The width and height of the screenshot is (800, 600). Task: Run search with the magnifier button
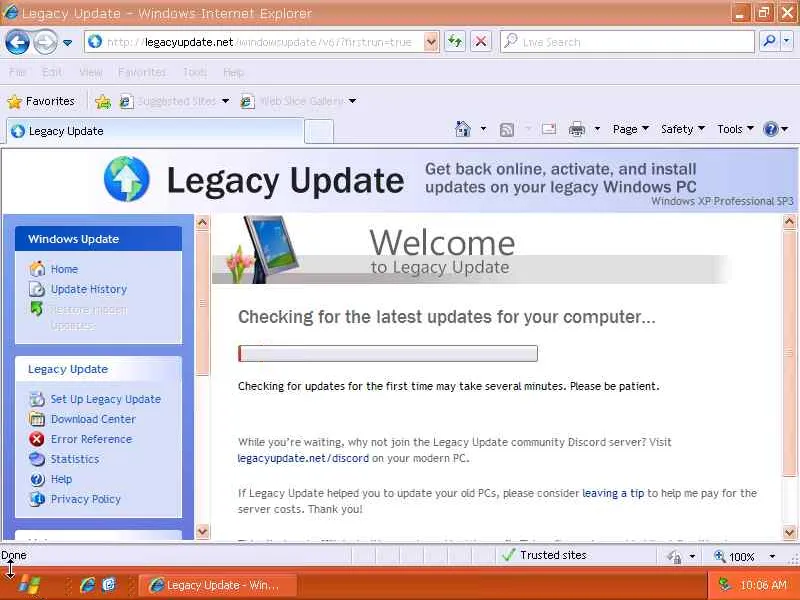(769, 42)
